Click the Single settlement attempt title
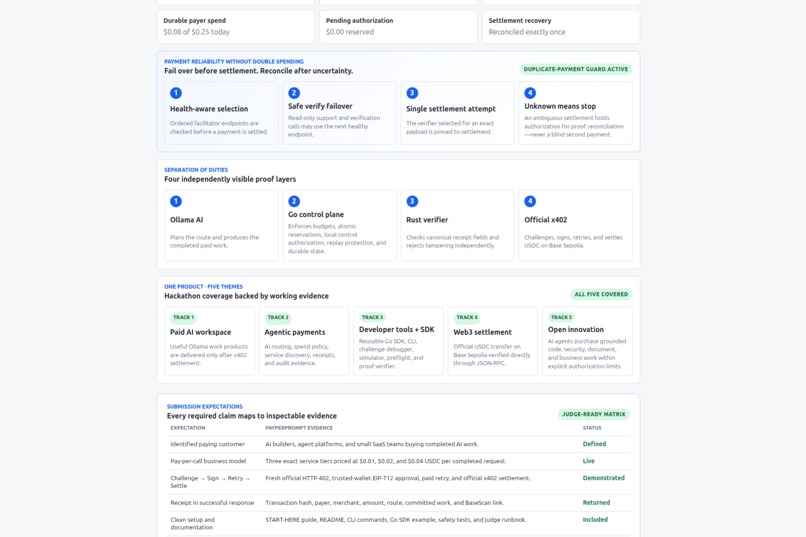 pyautogui.click(x=451, y=109)
